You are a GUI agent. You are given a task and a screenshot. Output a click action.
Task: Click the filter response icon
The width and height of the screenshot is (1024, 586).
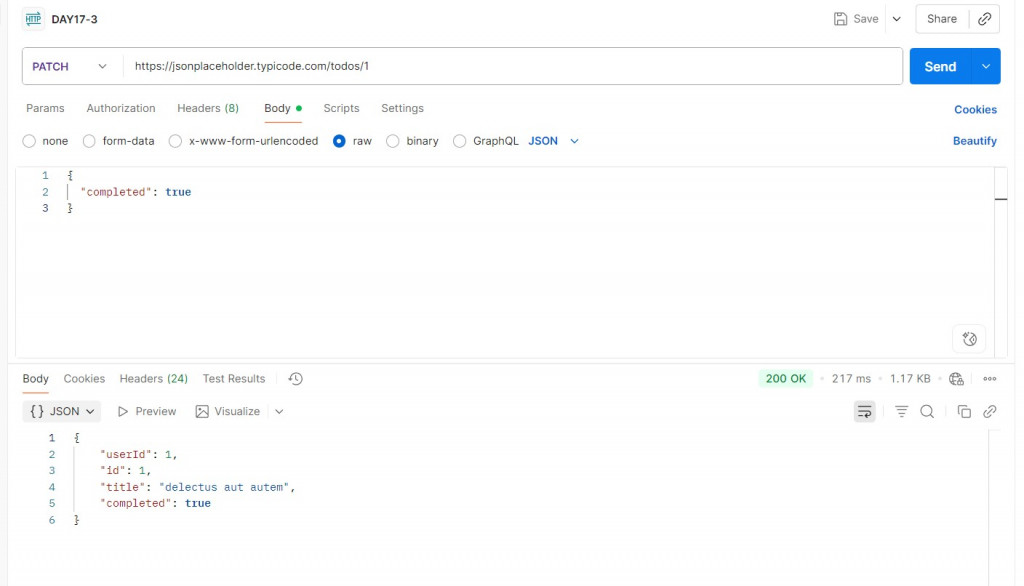(901, 412)
